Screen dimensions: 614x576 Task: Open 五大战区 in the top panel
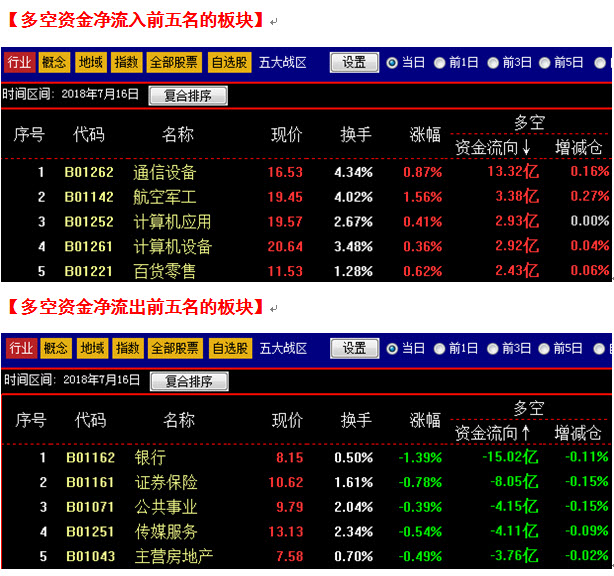point(283,62)
